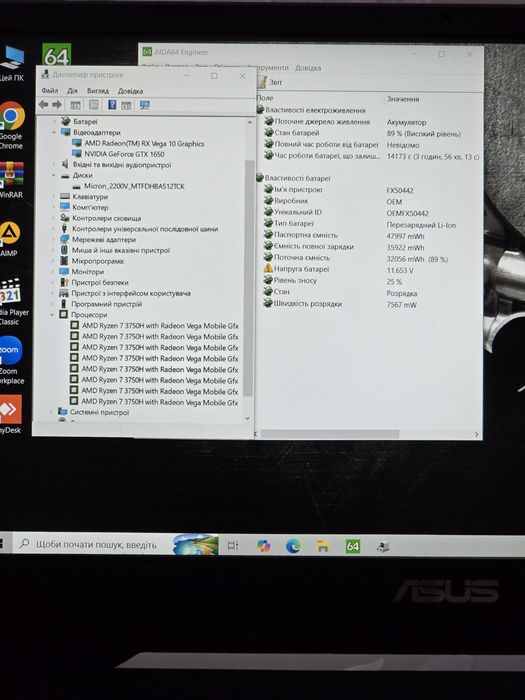Click the Поле column header in AIDA64

(265, 98)
